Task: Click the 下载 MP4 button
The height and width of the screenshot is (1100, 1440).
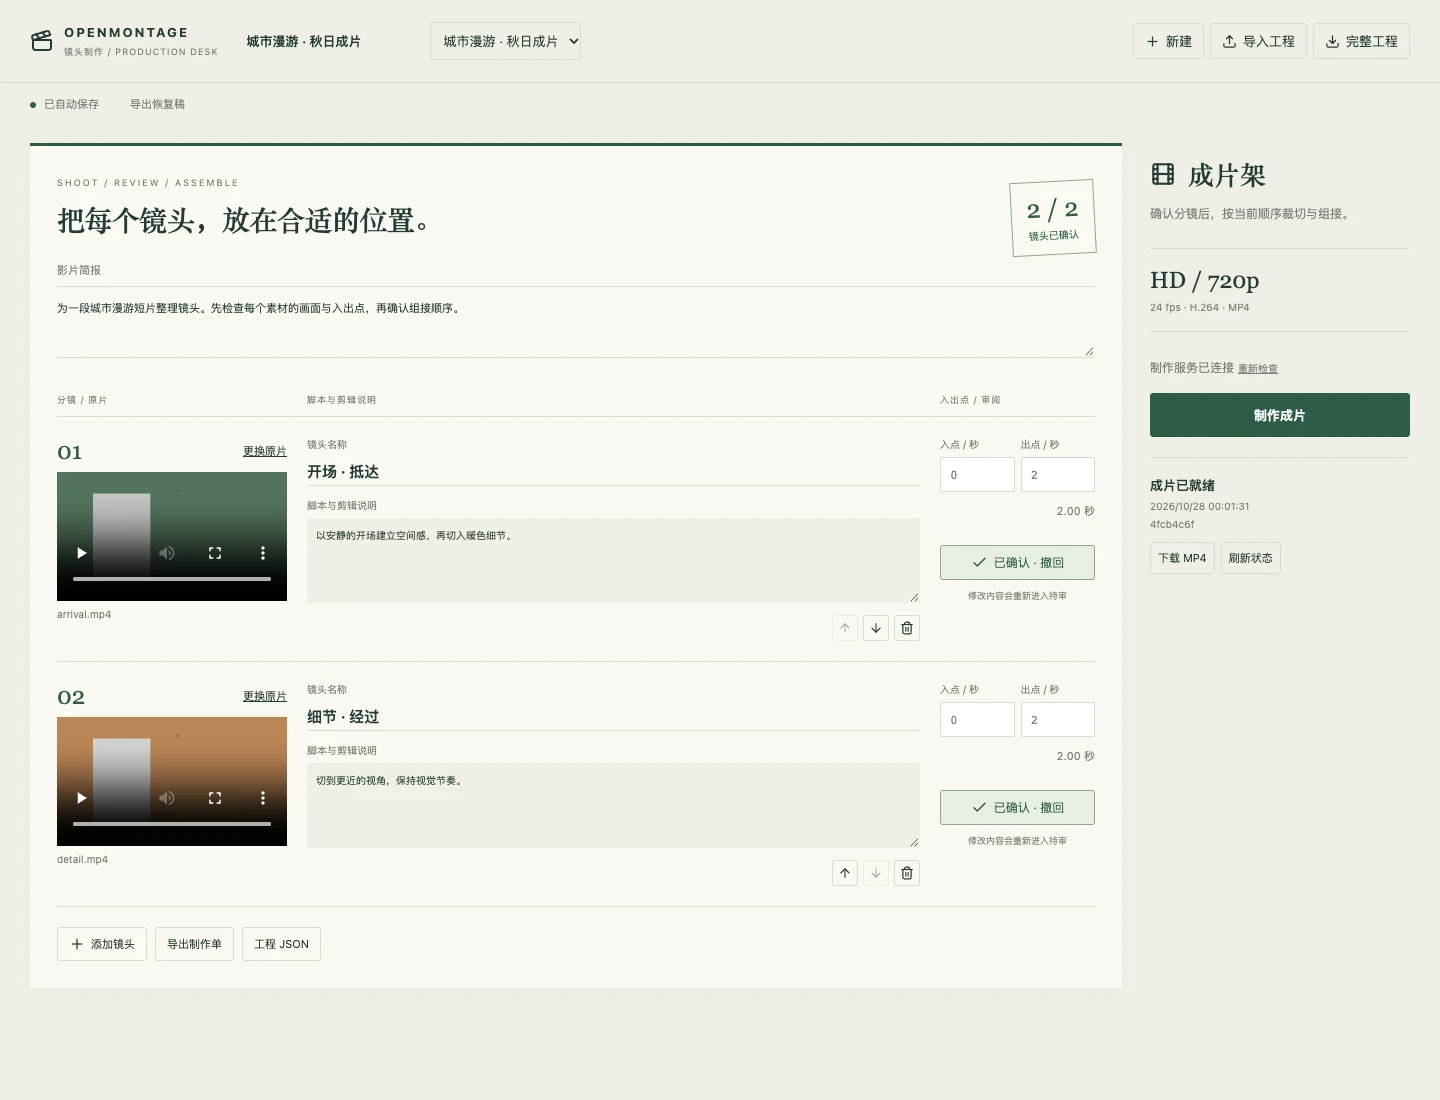Action: click(x=1182, y=558)
